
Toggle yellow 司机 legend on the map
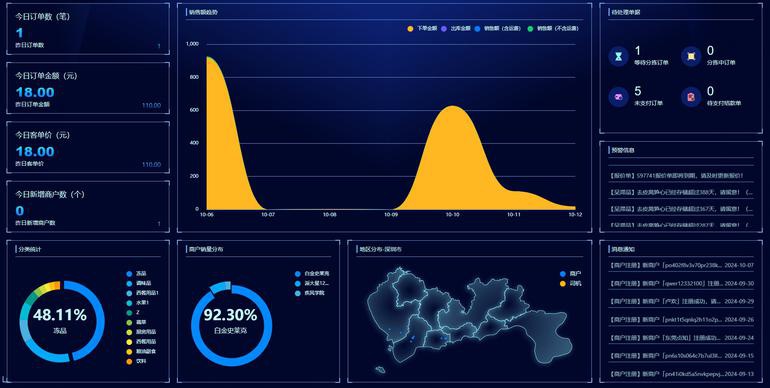pyautogui.click(x=571, y=283)
